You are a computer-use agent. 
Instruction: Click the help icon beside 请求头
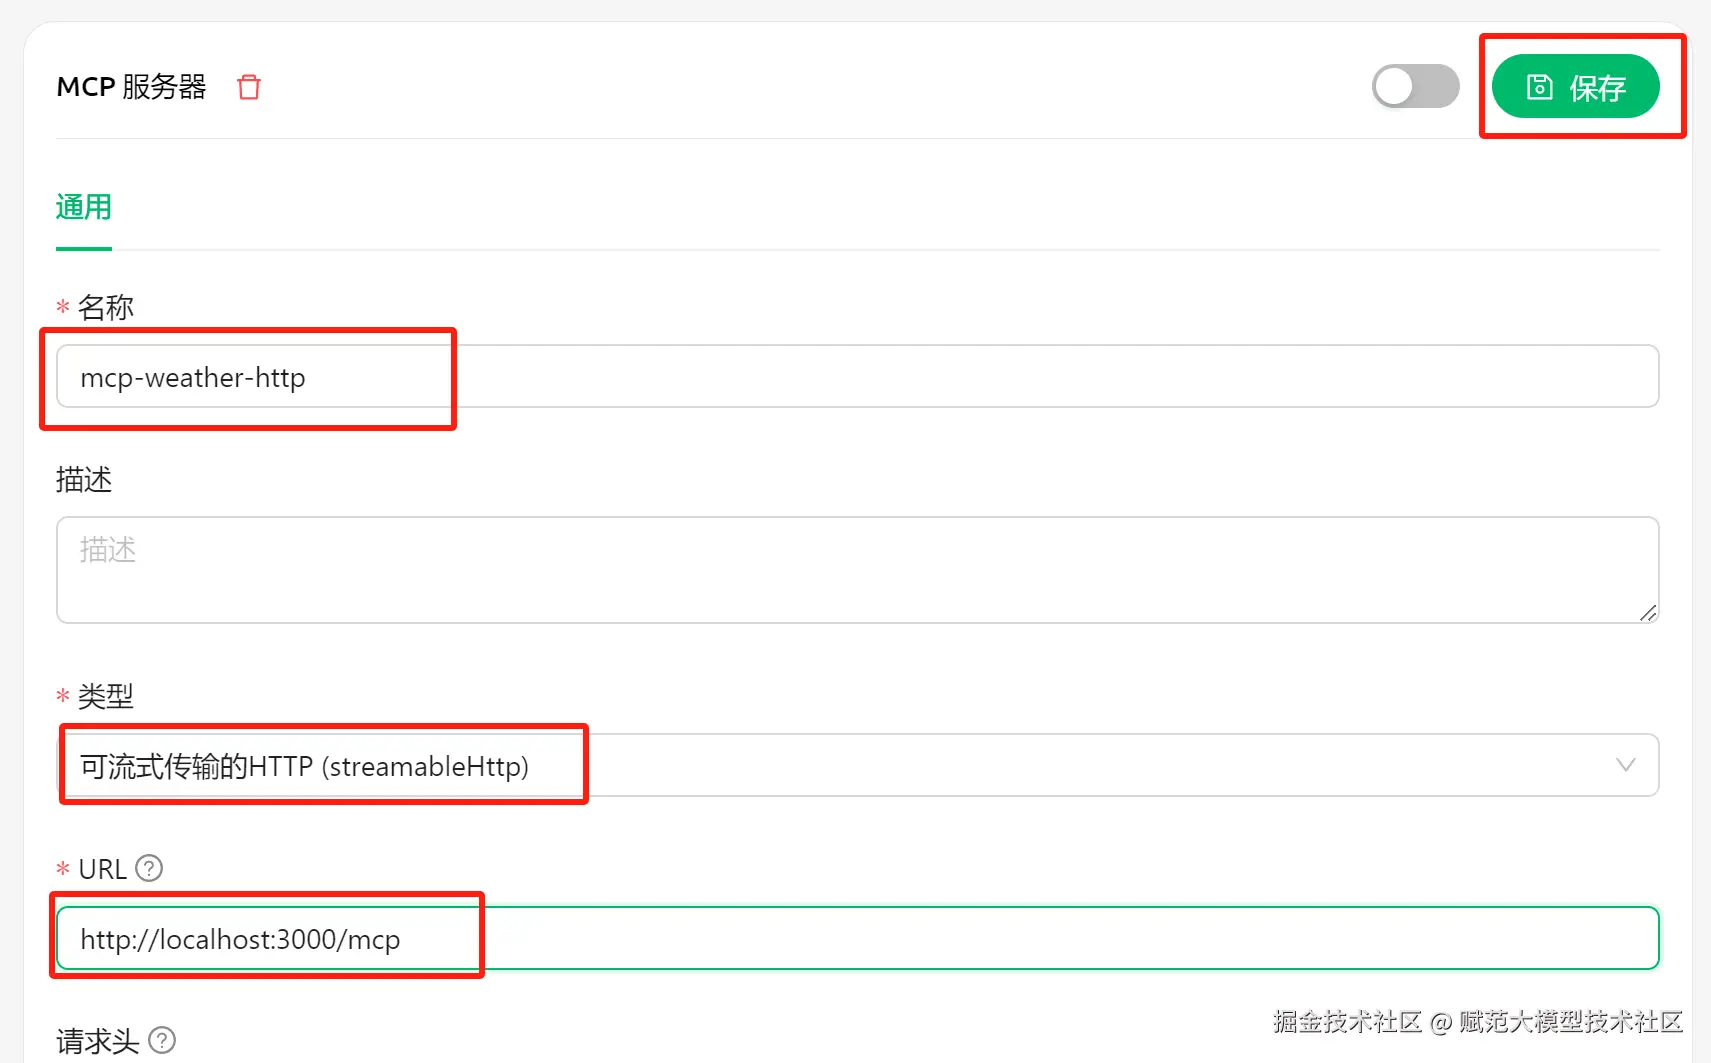162,1041
